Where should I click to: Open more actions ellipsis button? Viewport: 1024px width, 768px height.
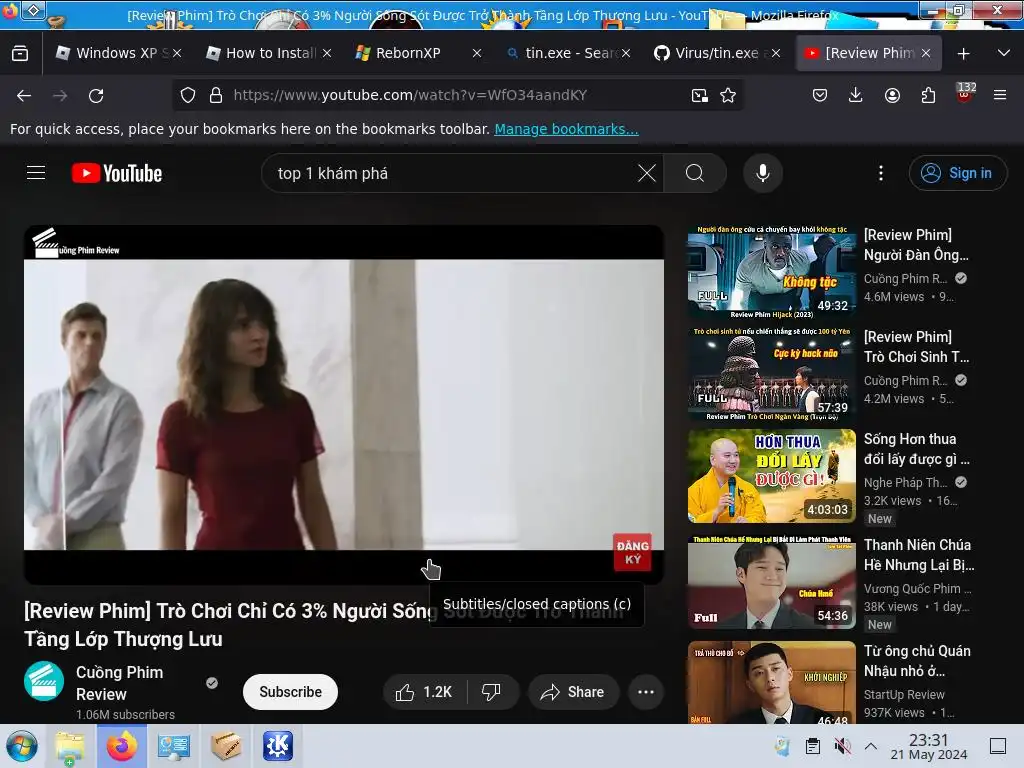point(646,692)
